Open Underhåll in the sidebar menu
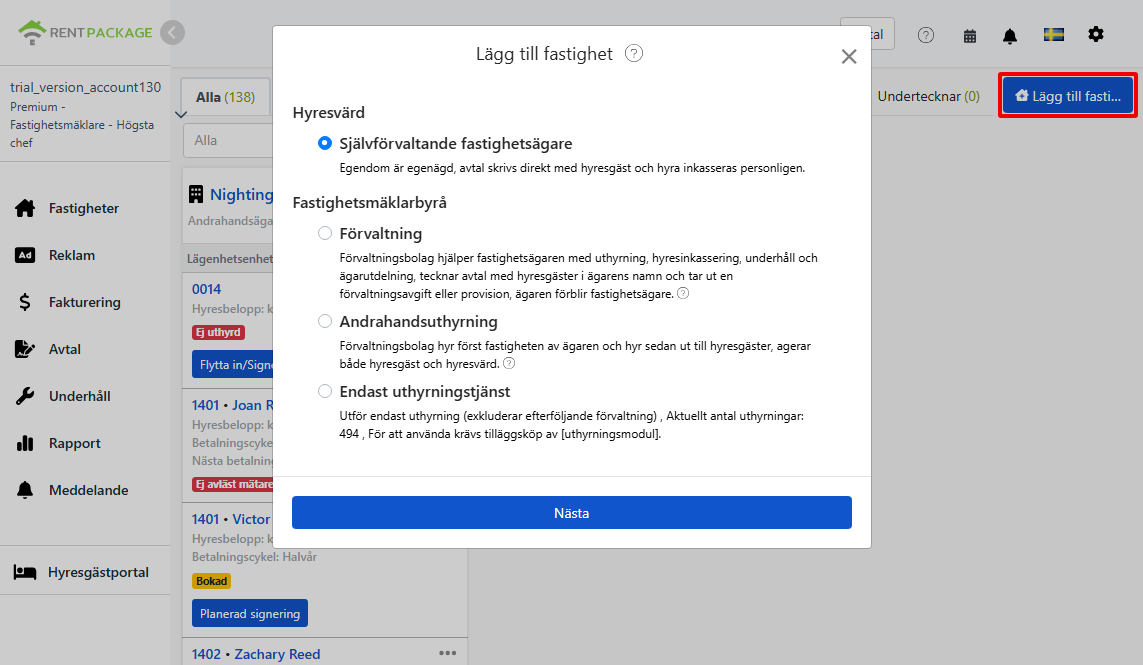Image resolution: width=1143 pixels, height=665 pixels. point(80,396)
